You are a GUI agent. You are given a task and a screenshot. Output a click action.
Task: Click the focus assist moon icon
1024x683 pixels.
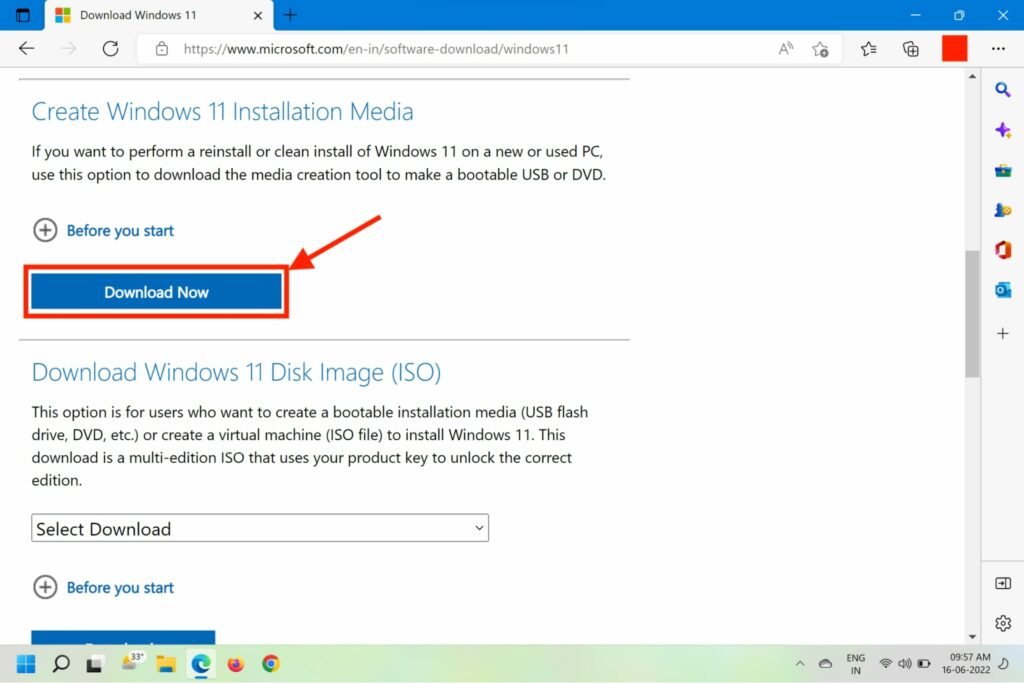(1004, 664)
